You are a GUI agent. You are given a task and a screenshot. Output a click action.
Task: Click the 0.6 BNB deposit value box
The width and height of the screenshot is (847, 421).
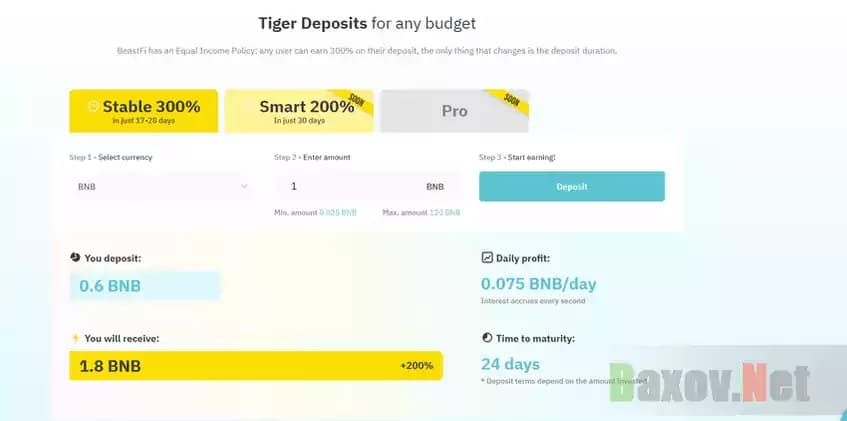pyautogui.click(x=144, y=286)
